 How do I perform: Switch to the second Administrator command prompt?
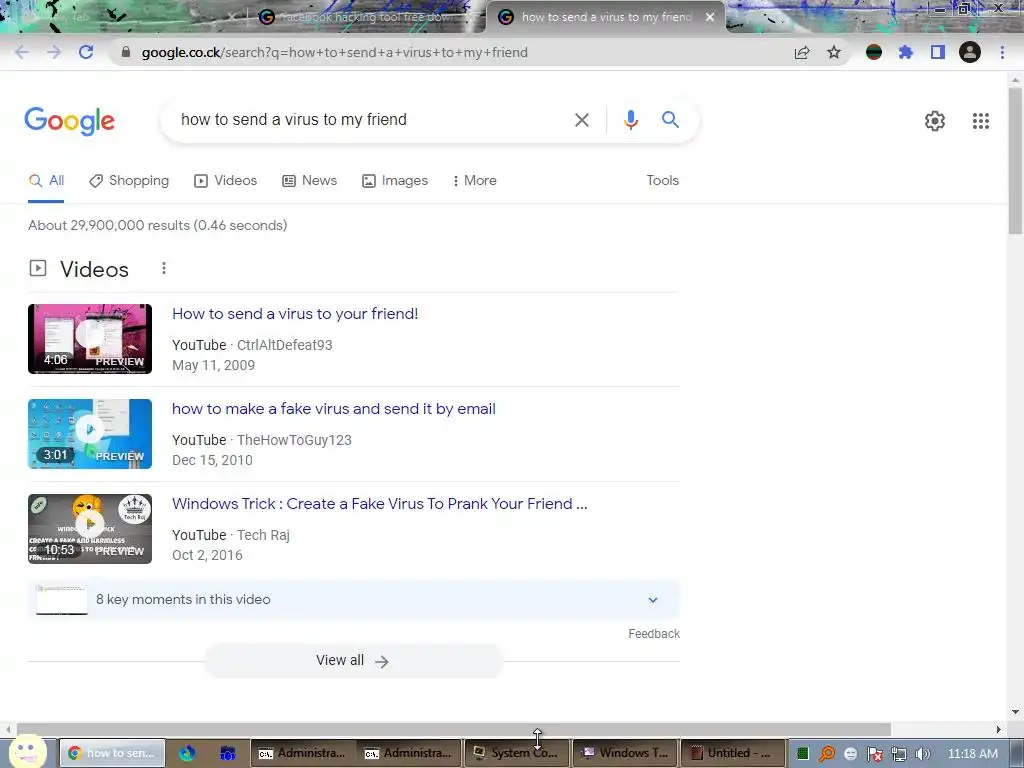pos(409,753)
